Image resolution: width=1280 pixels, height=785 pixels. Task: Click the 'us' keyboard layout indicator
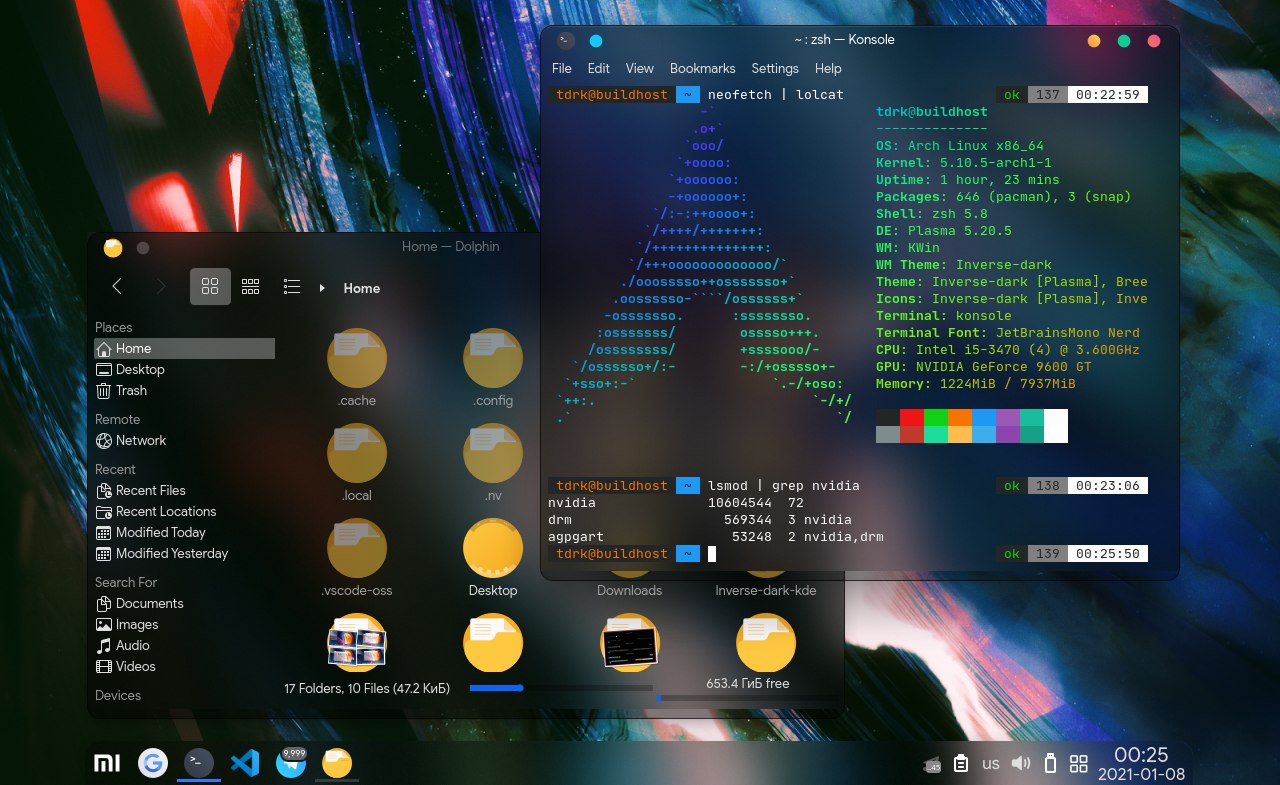(991, 764)
